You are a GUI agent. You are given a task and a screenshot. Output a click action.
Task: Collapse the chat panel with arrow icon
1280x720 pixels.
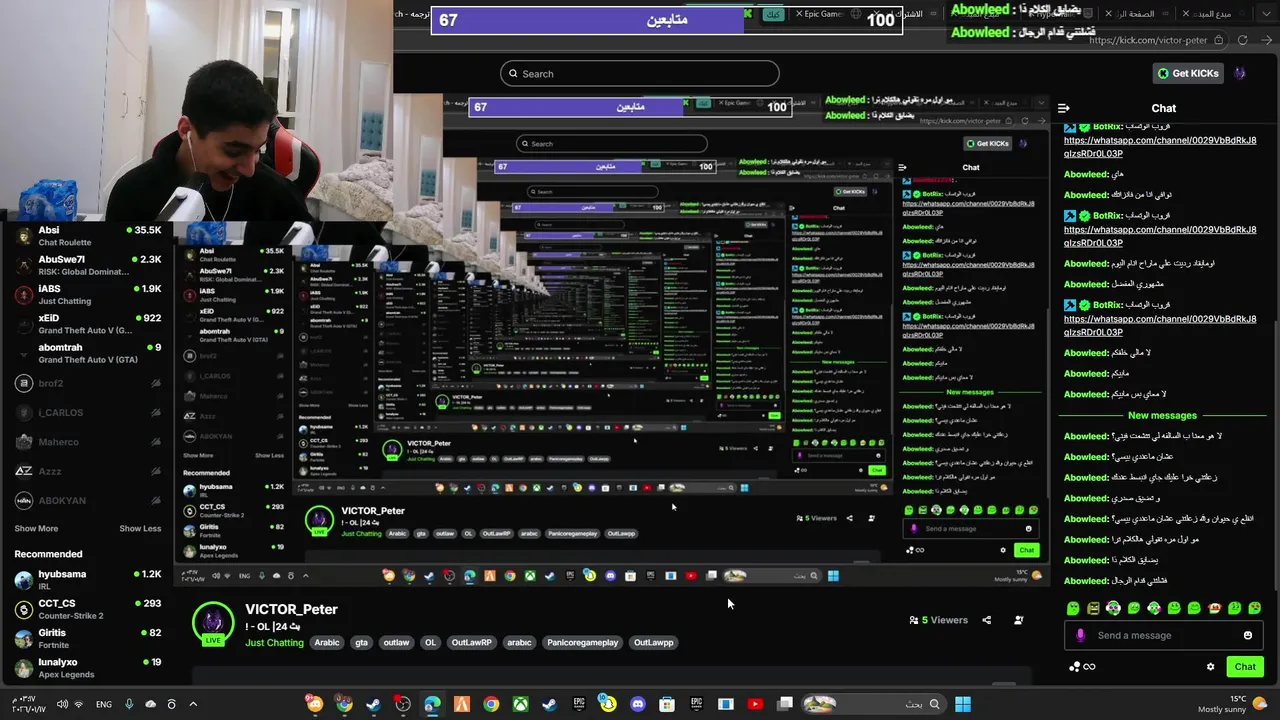[1064, 108]
